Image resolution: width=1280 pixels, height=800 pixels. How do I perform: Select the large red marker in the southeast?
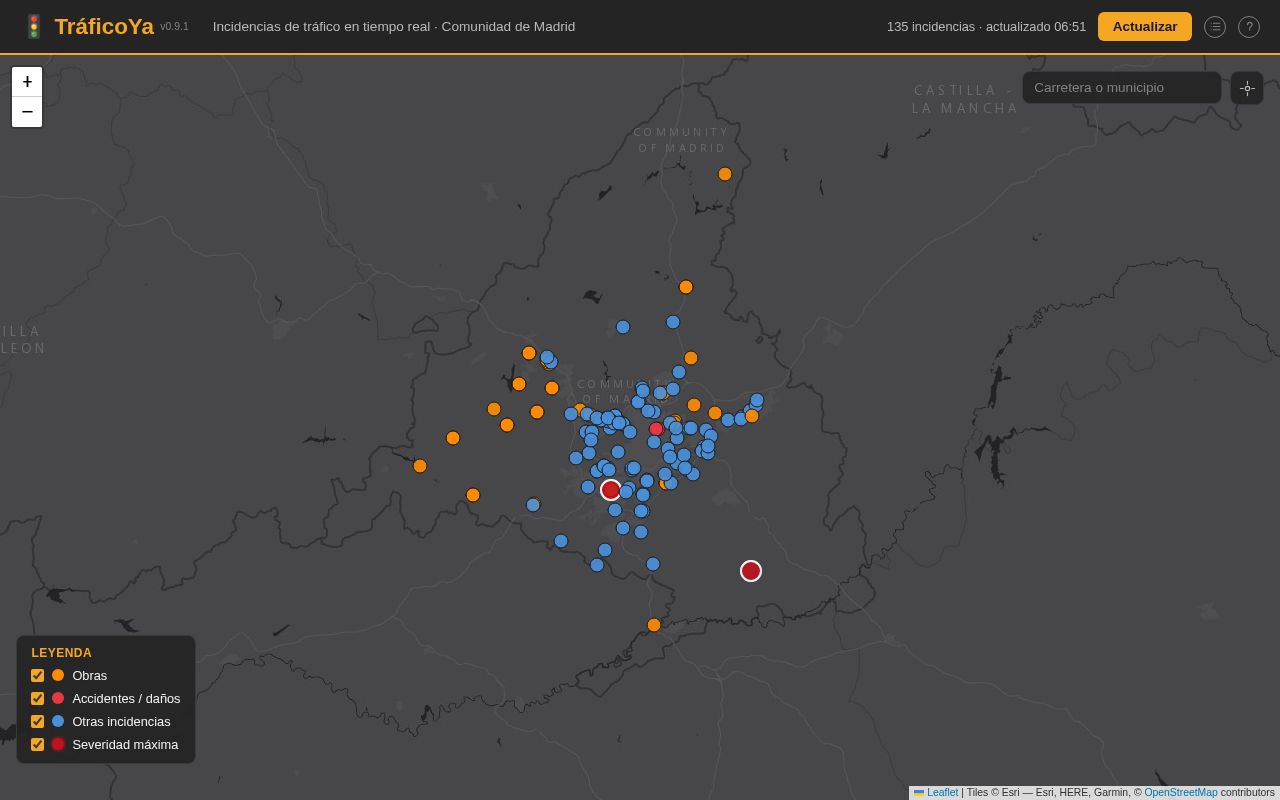(x=751, y=571)
